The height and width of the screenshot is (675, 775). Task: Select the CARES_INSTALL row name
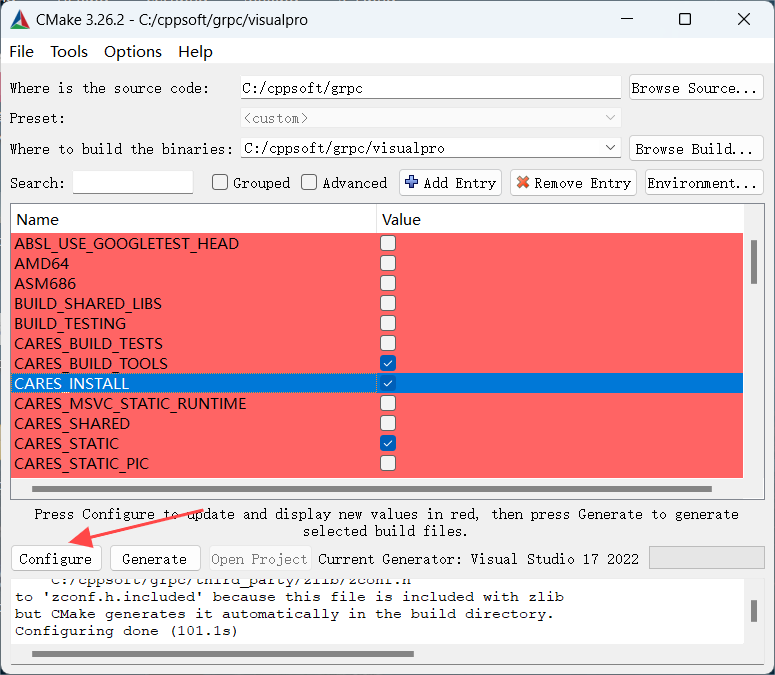click(72, 383)
